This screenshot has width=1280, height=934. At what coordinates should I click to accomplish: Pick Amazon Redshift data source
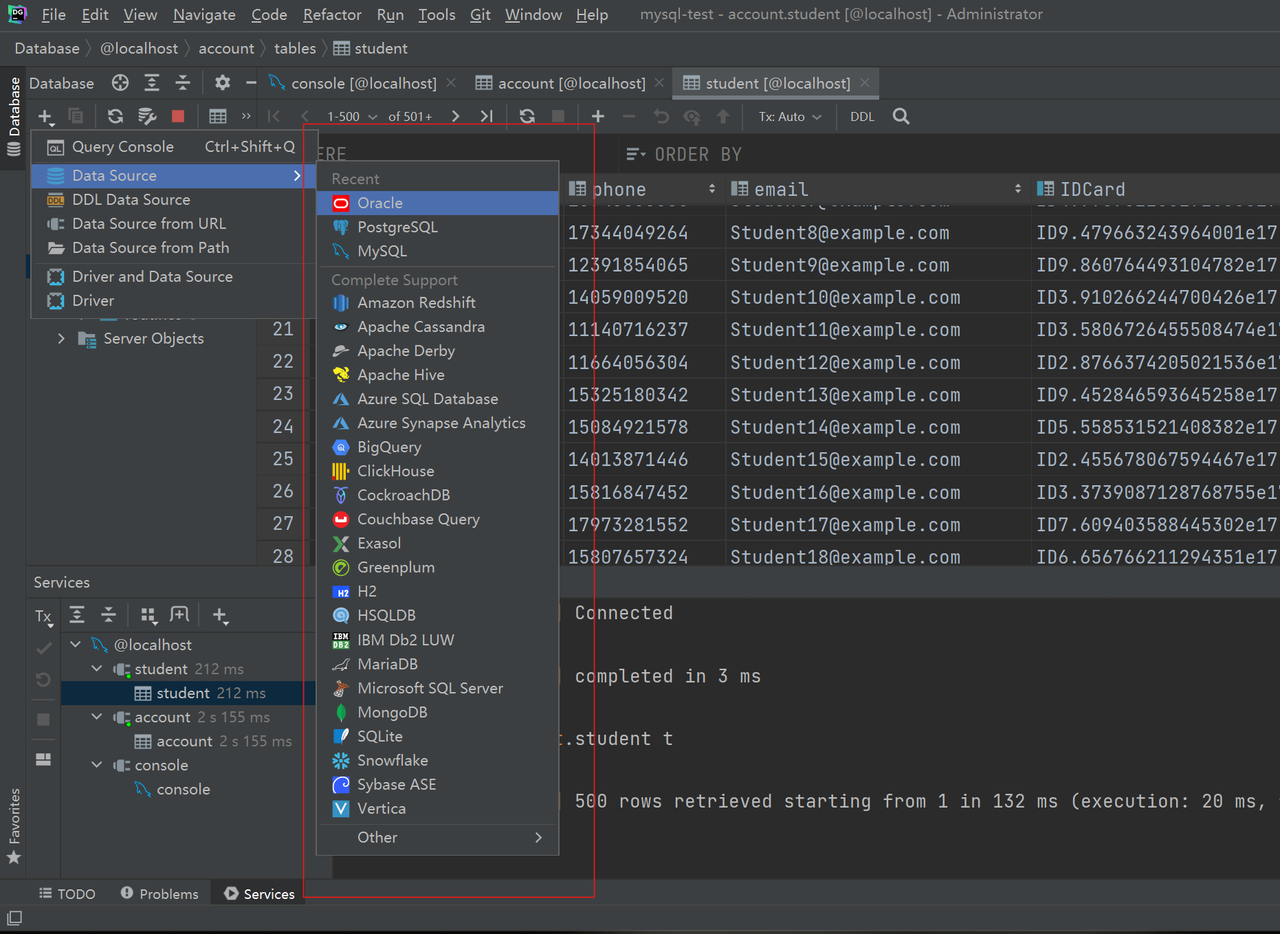click(438, 302)
